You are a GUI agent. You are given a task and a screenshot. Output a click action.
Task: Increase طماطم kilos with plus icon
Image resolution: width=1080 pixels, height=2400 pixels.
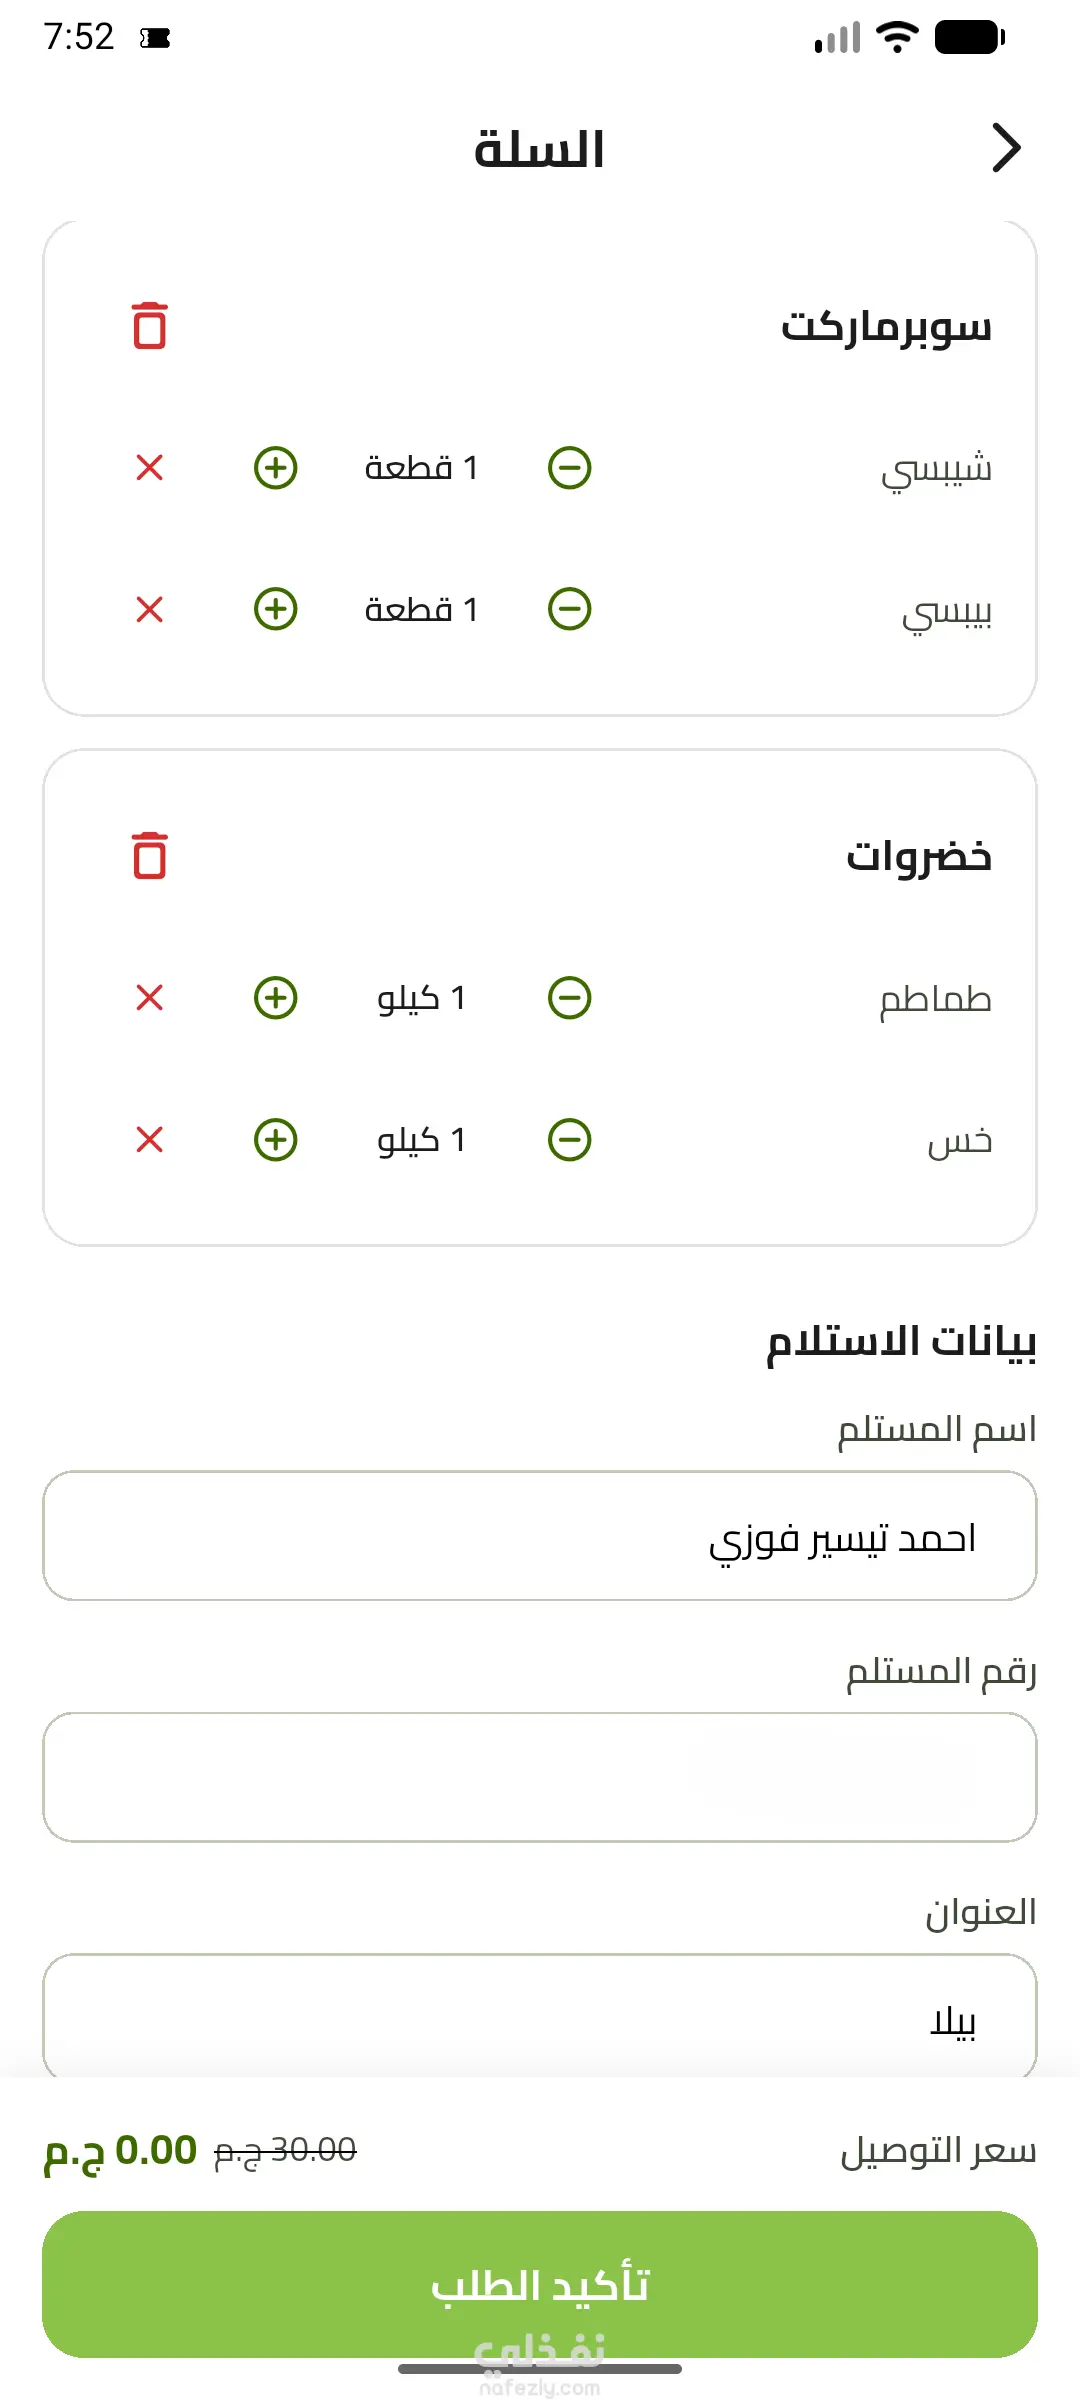coord(276,997)
